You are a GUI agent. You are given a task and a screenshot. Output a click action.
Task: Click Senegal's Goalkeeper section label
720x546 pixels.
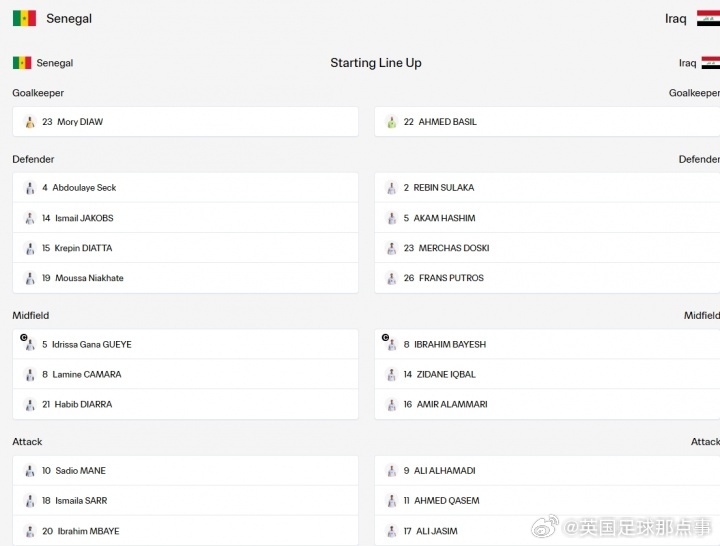coord(38,93)
